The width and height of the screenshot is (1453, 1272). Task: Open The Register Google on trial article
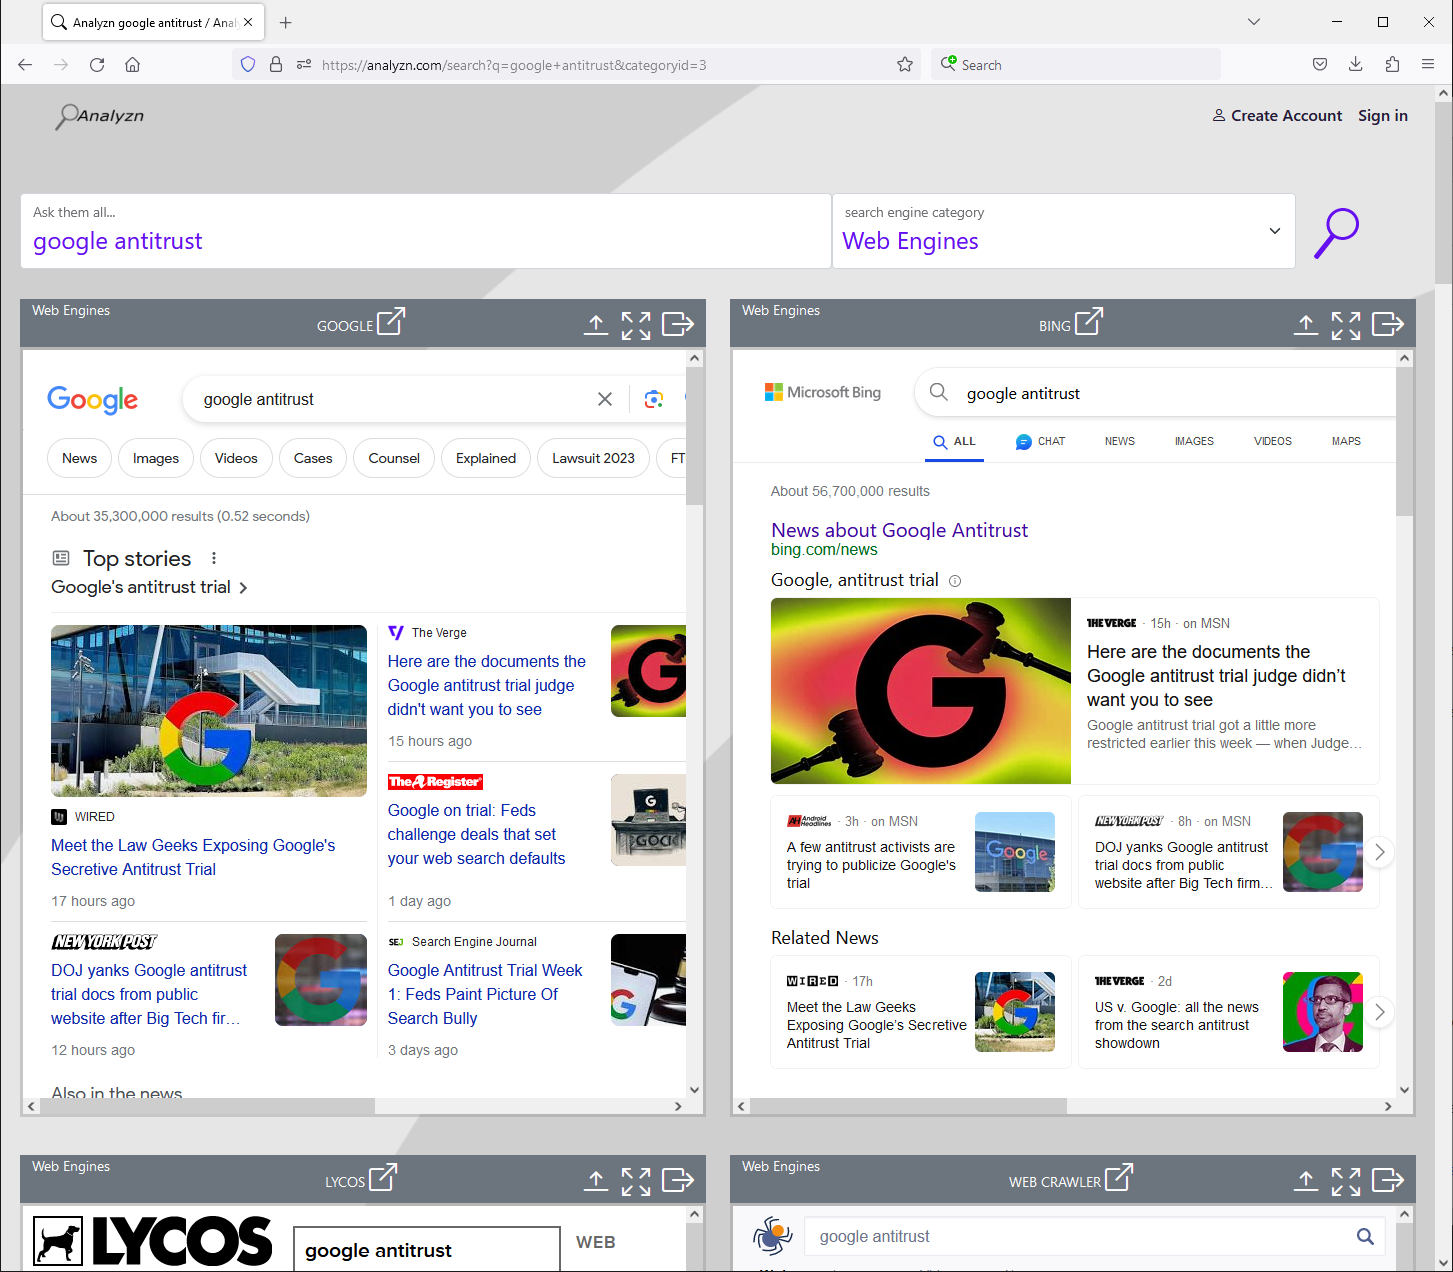click(477, 834)
